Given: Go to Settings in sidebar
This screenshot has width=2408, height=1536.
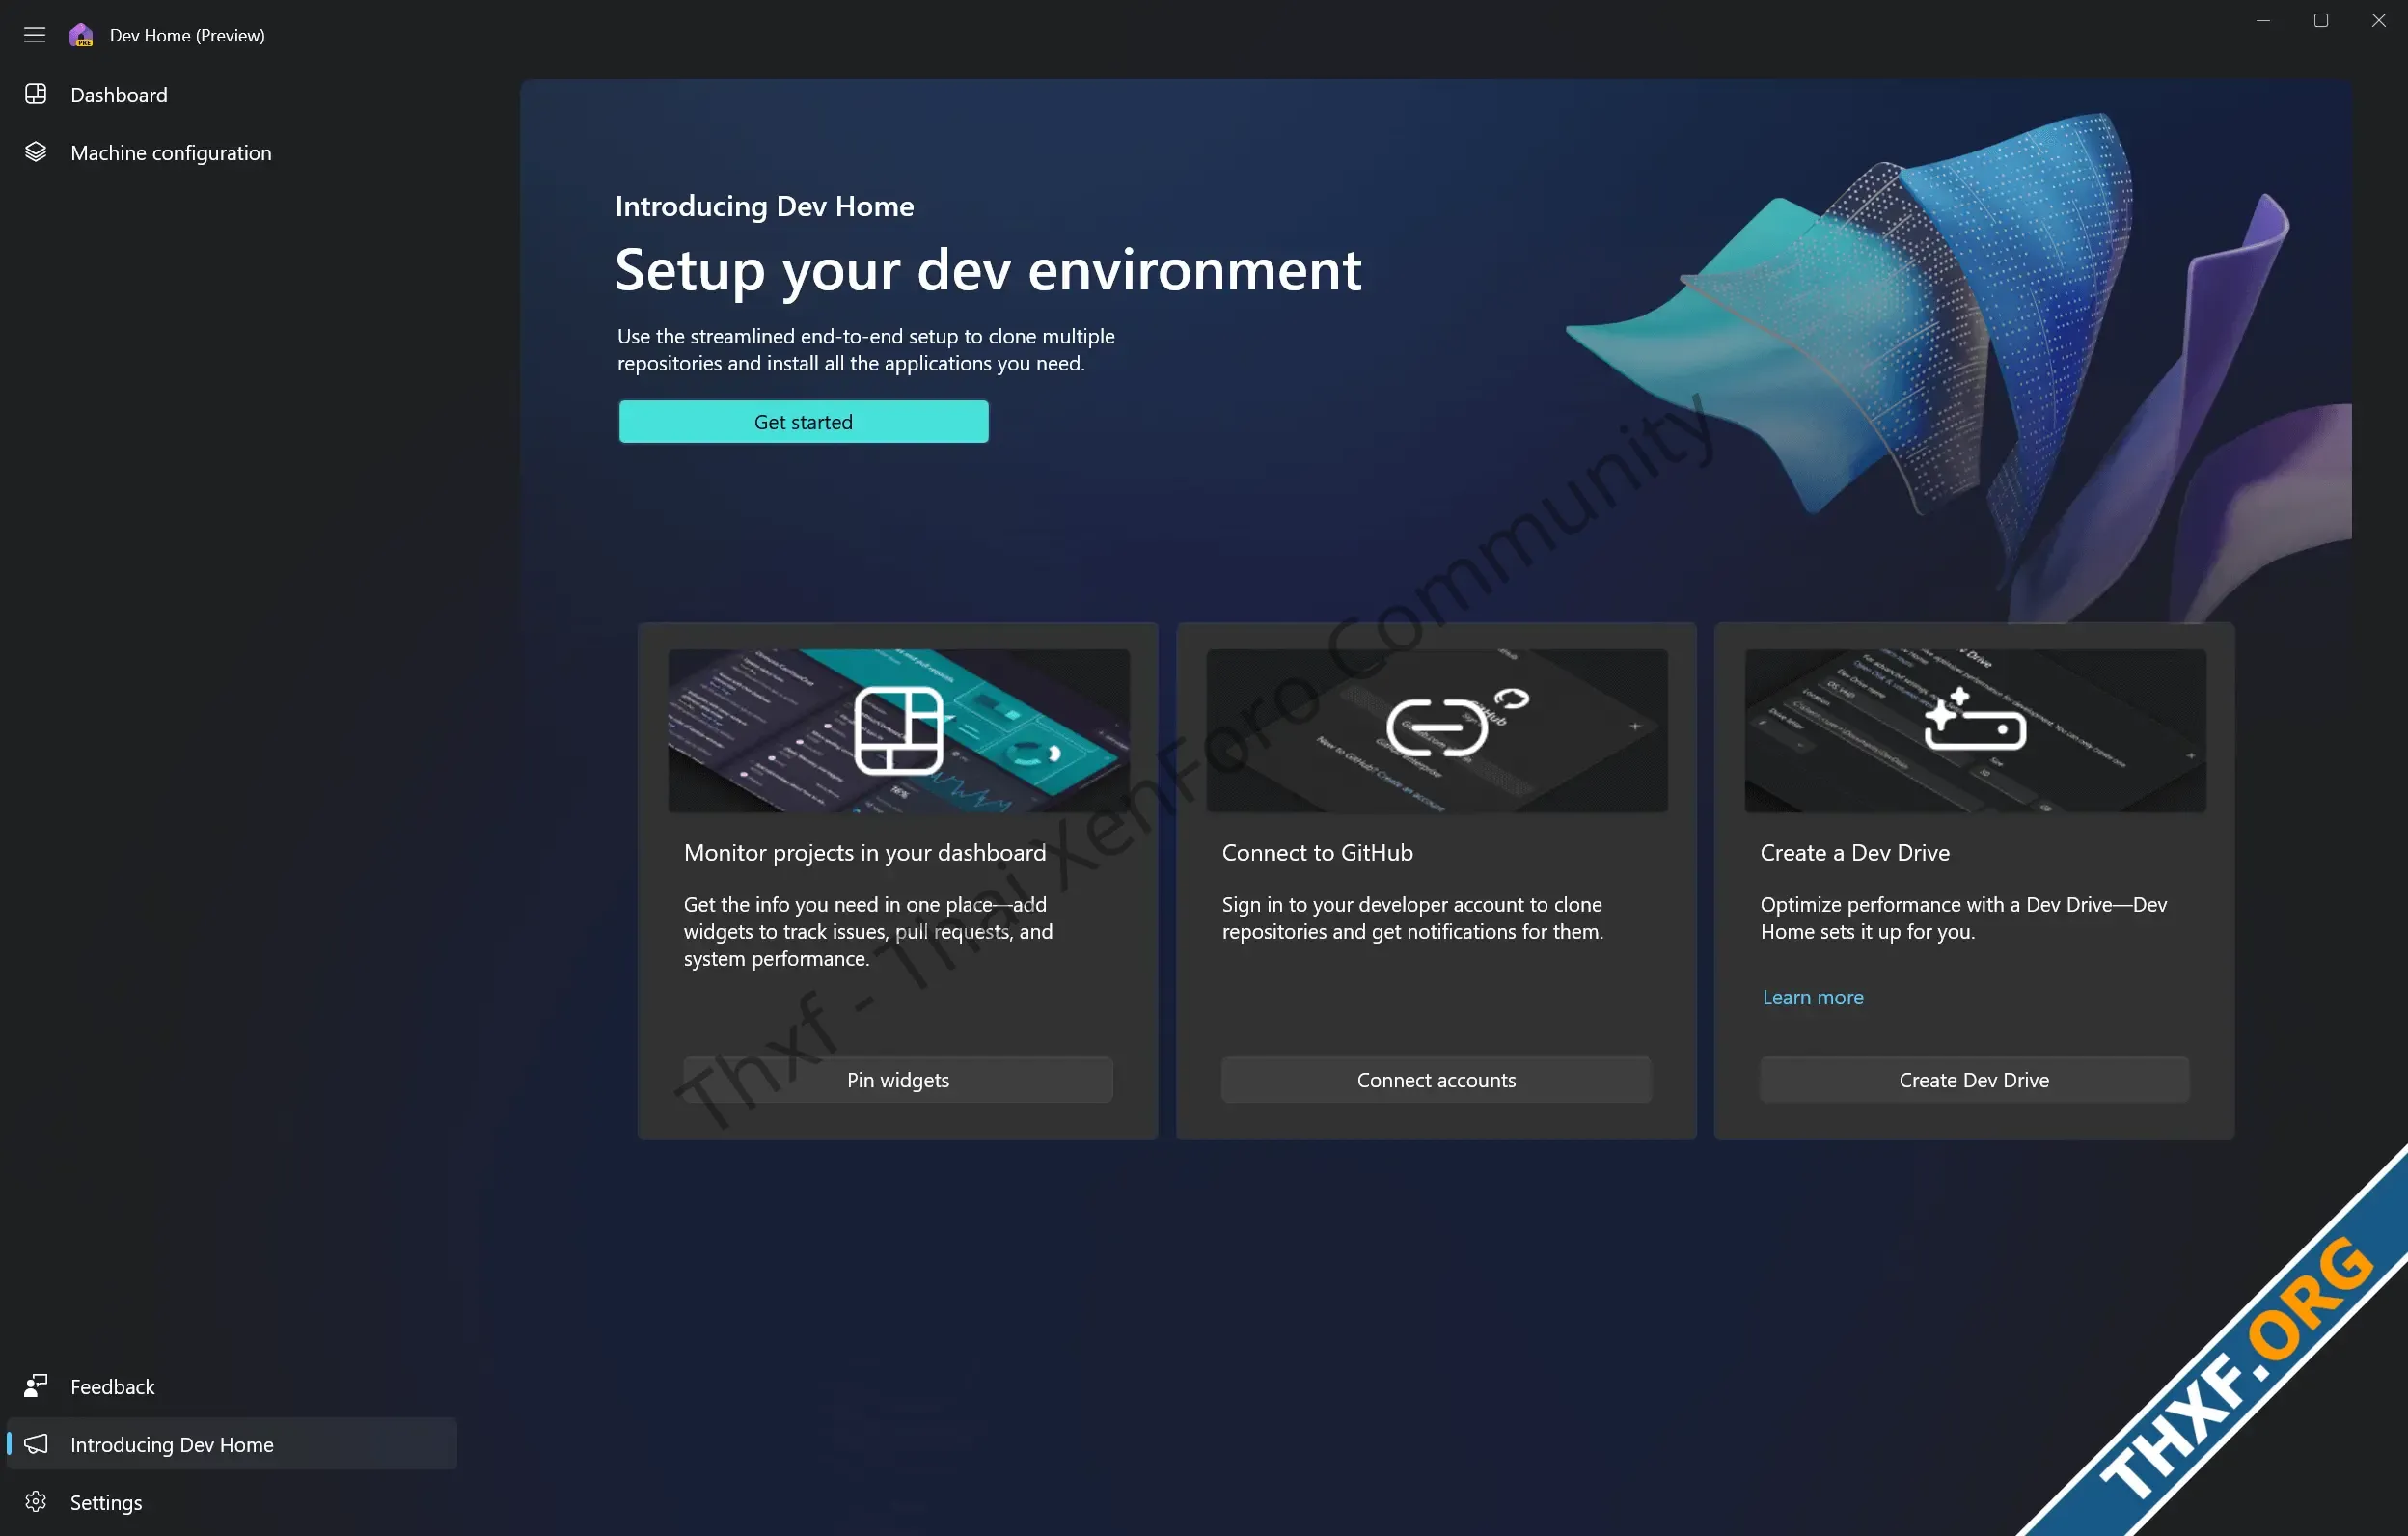Looking at the screenshot, I should (x=106, y=1503).
